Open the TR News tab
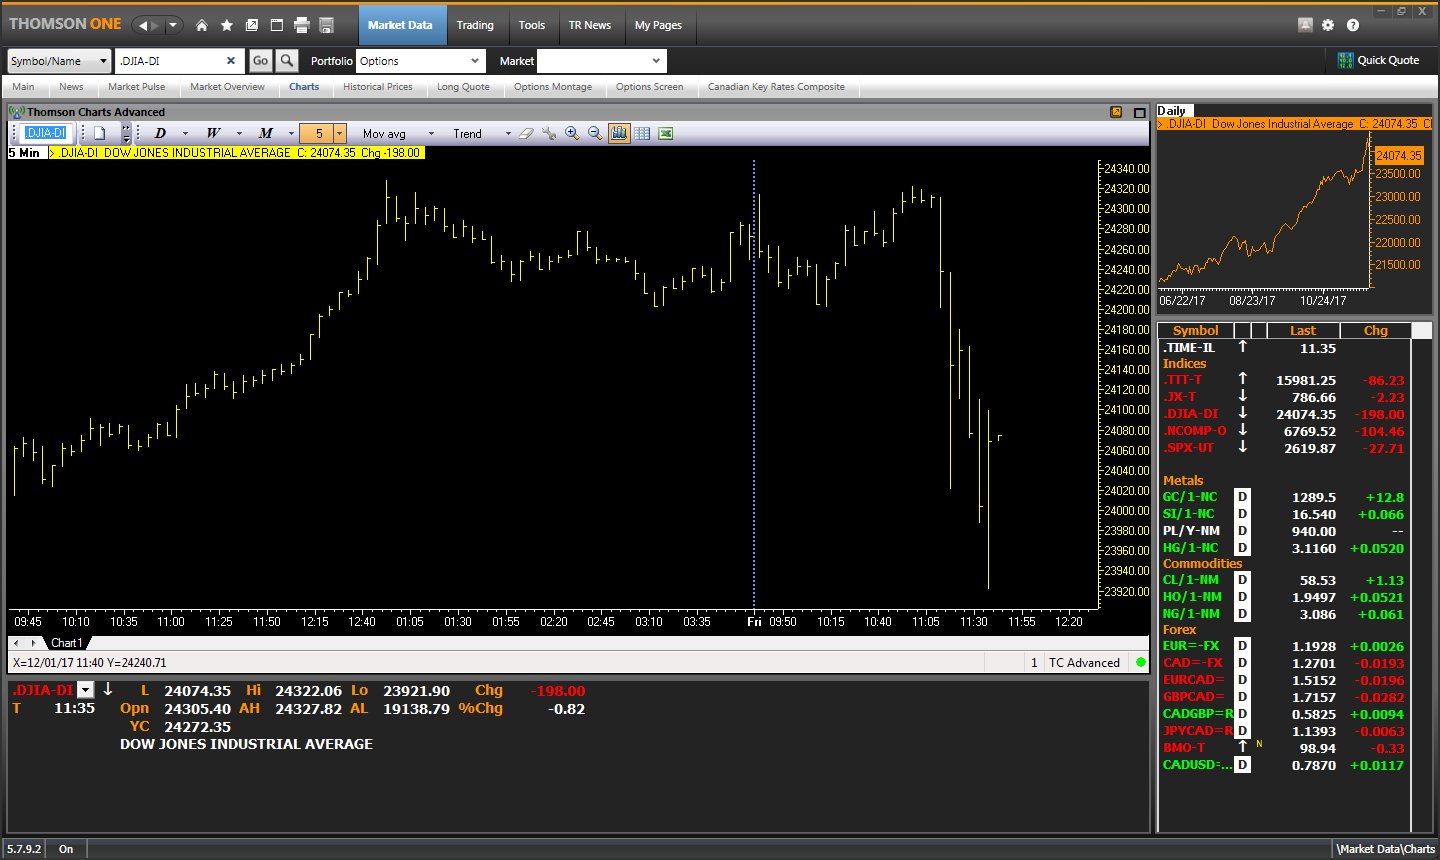The height and width of the screenshot is (860, 1440). [x=590, y=25]
